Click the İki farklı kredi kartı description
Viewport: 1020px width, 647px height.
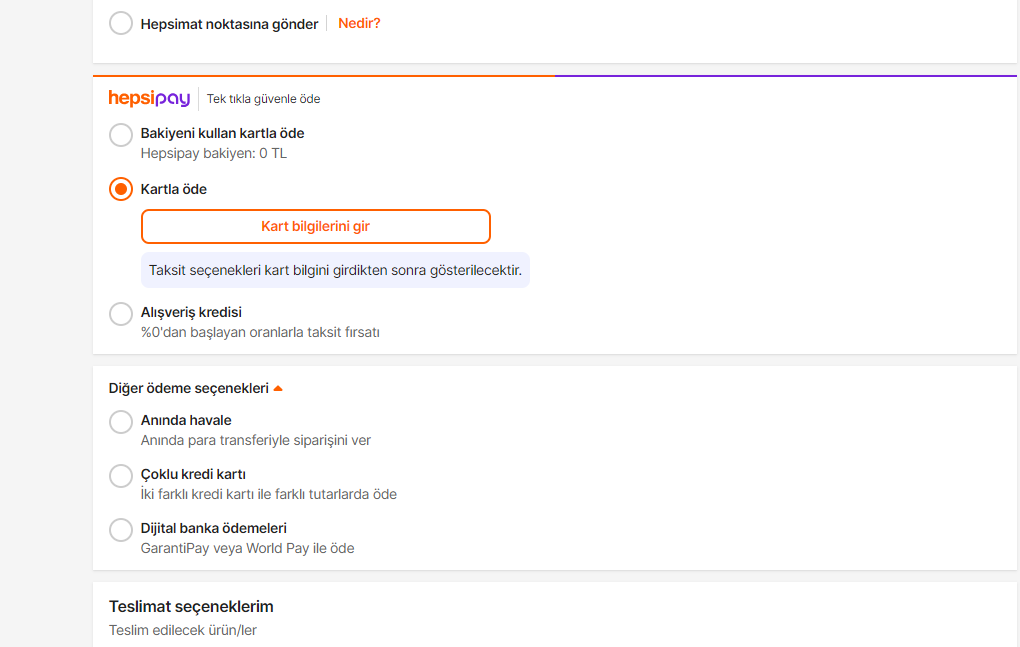268,494
